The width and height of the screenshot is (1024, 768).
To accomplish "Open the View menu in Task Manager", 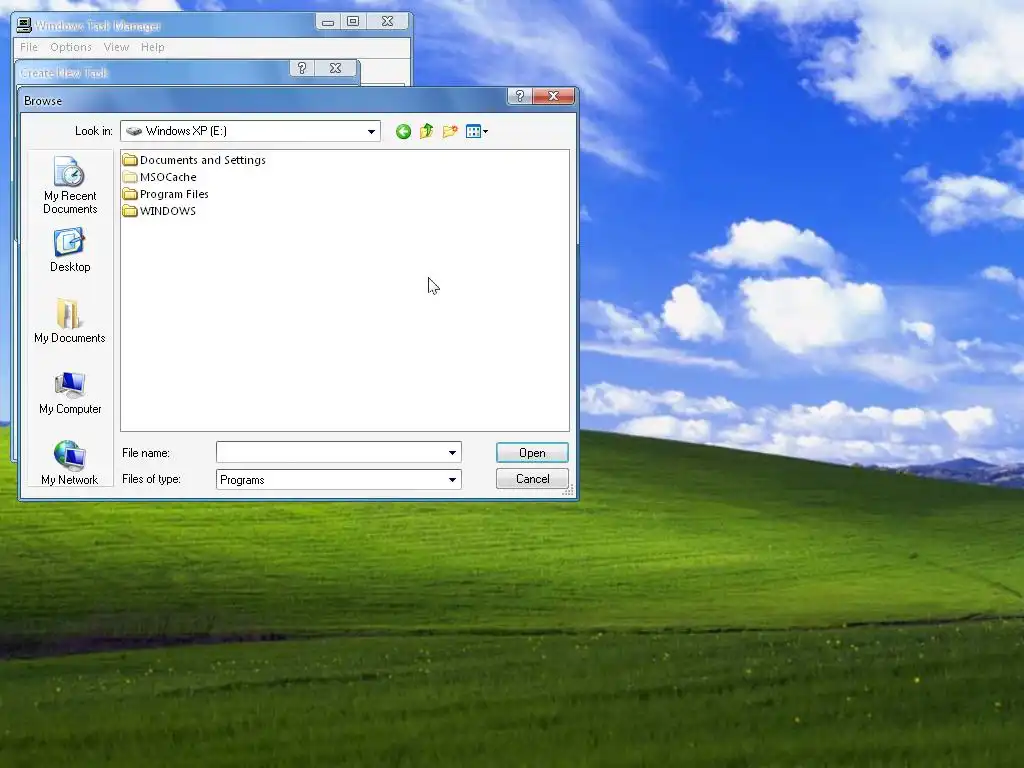I will click(x=116, y=47).
